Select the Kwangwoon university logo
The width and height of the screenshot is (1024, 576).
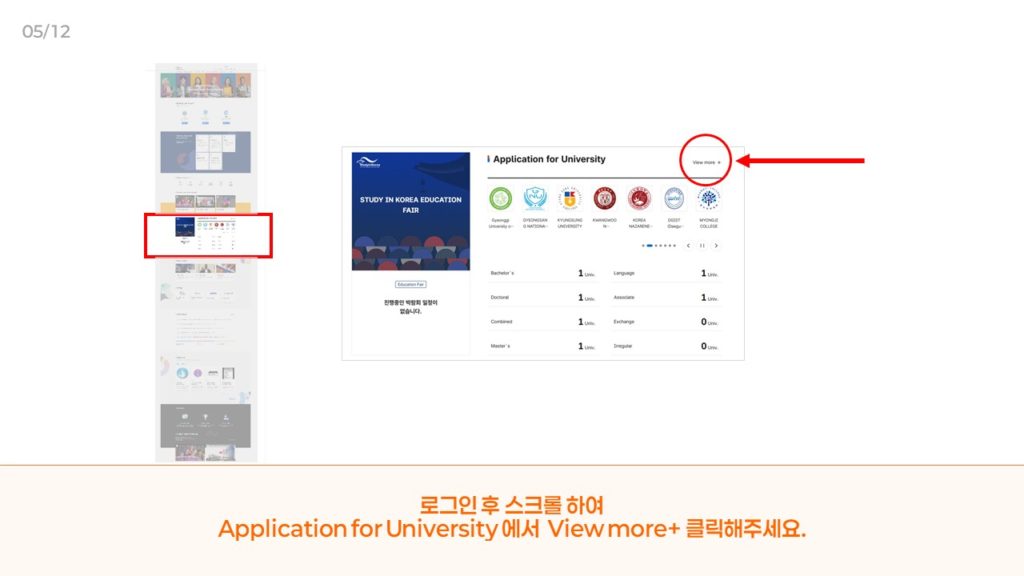point(604,198)
